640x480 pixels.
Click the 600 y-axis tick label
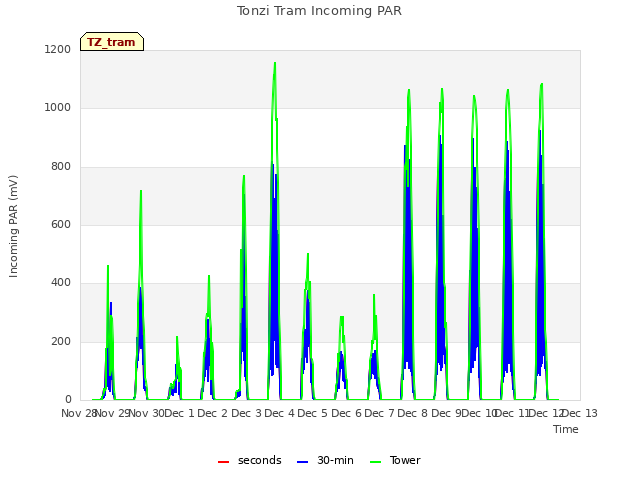61,224
